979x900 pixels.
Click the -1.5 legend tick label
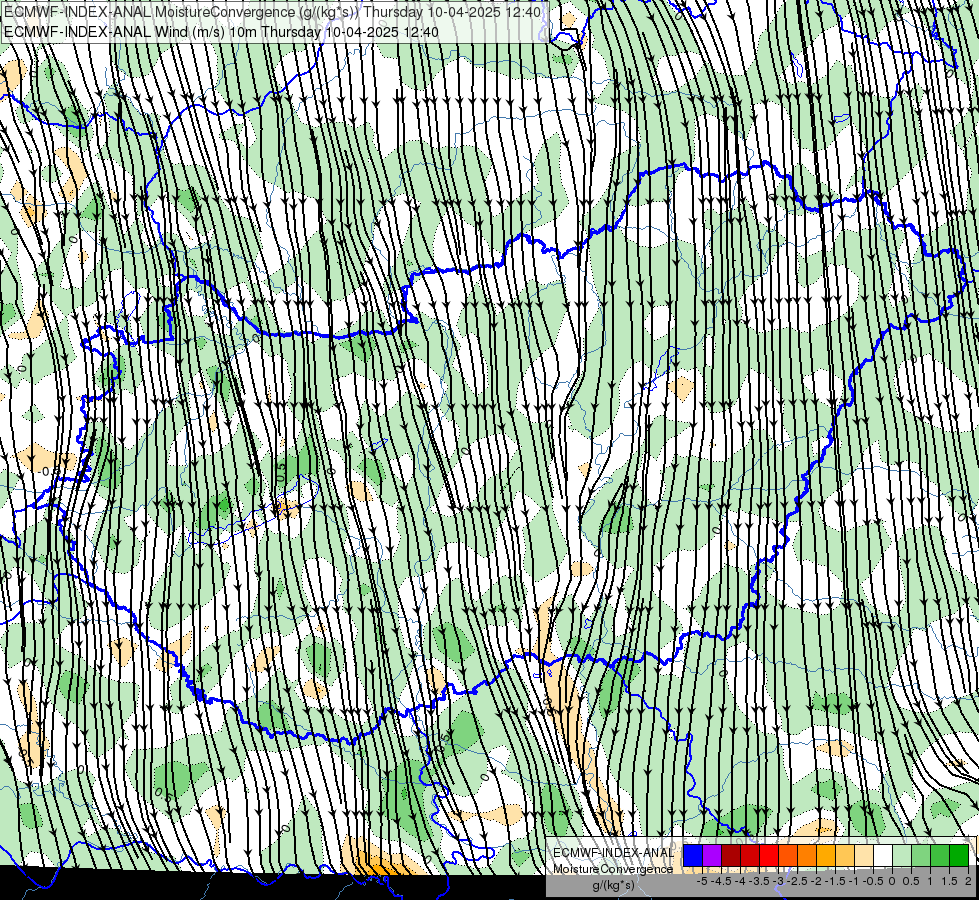(x=835, y=881)
